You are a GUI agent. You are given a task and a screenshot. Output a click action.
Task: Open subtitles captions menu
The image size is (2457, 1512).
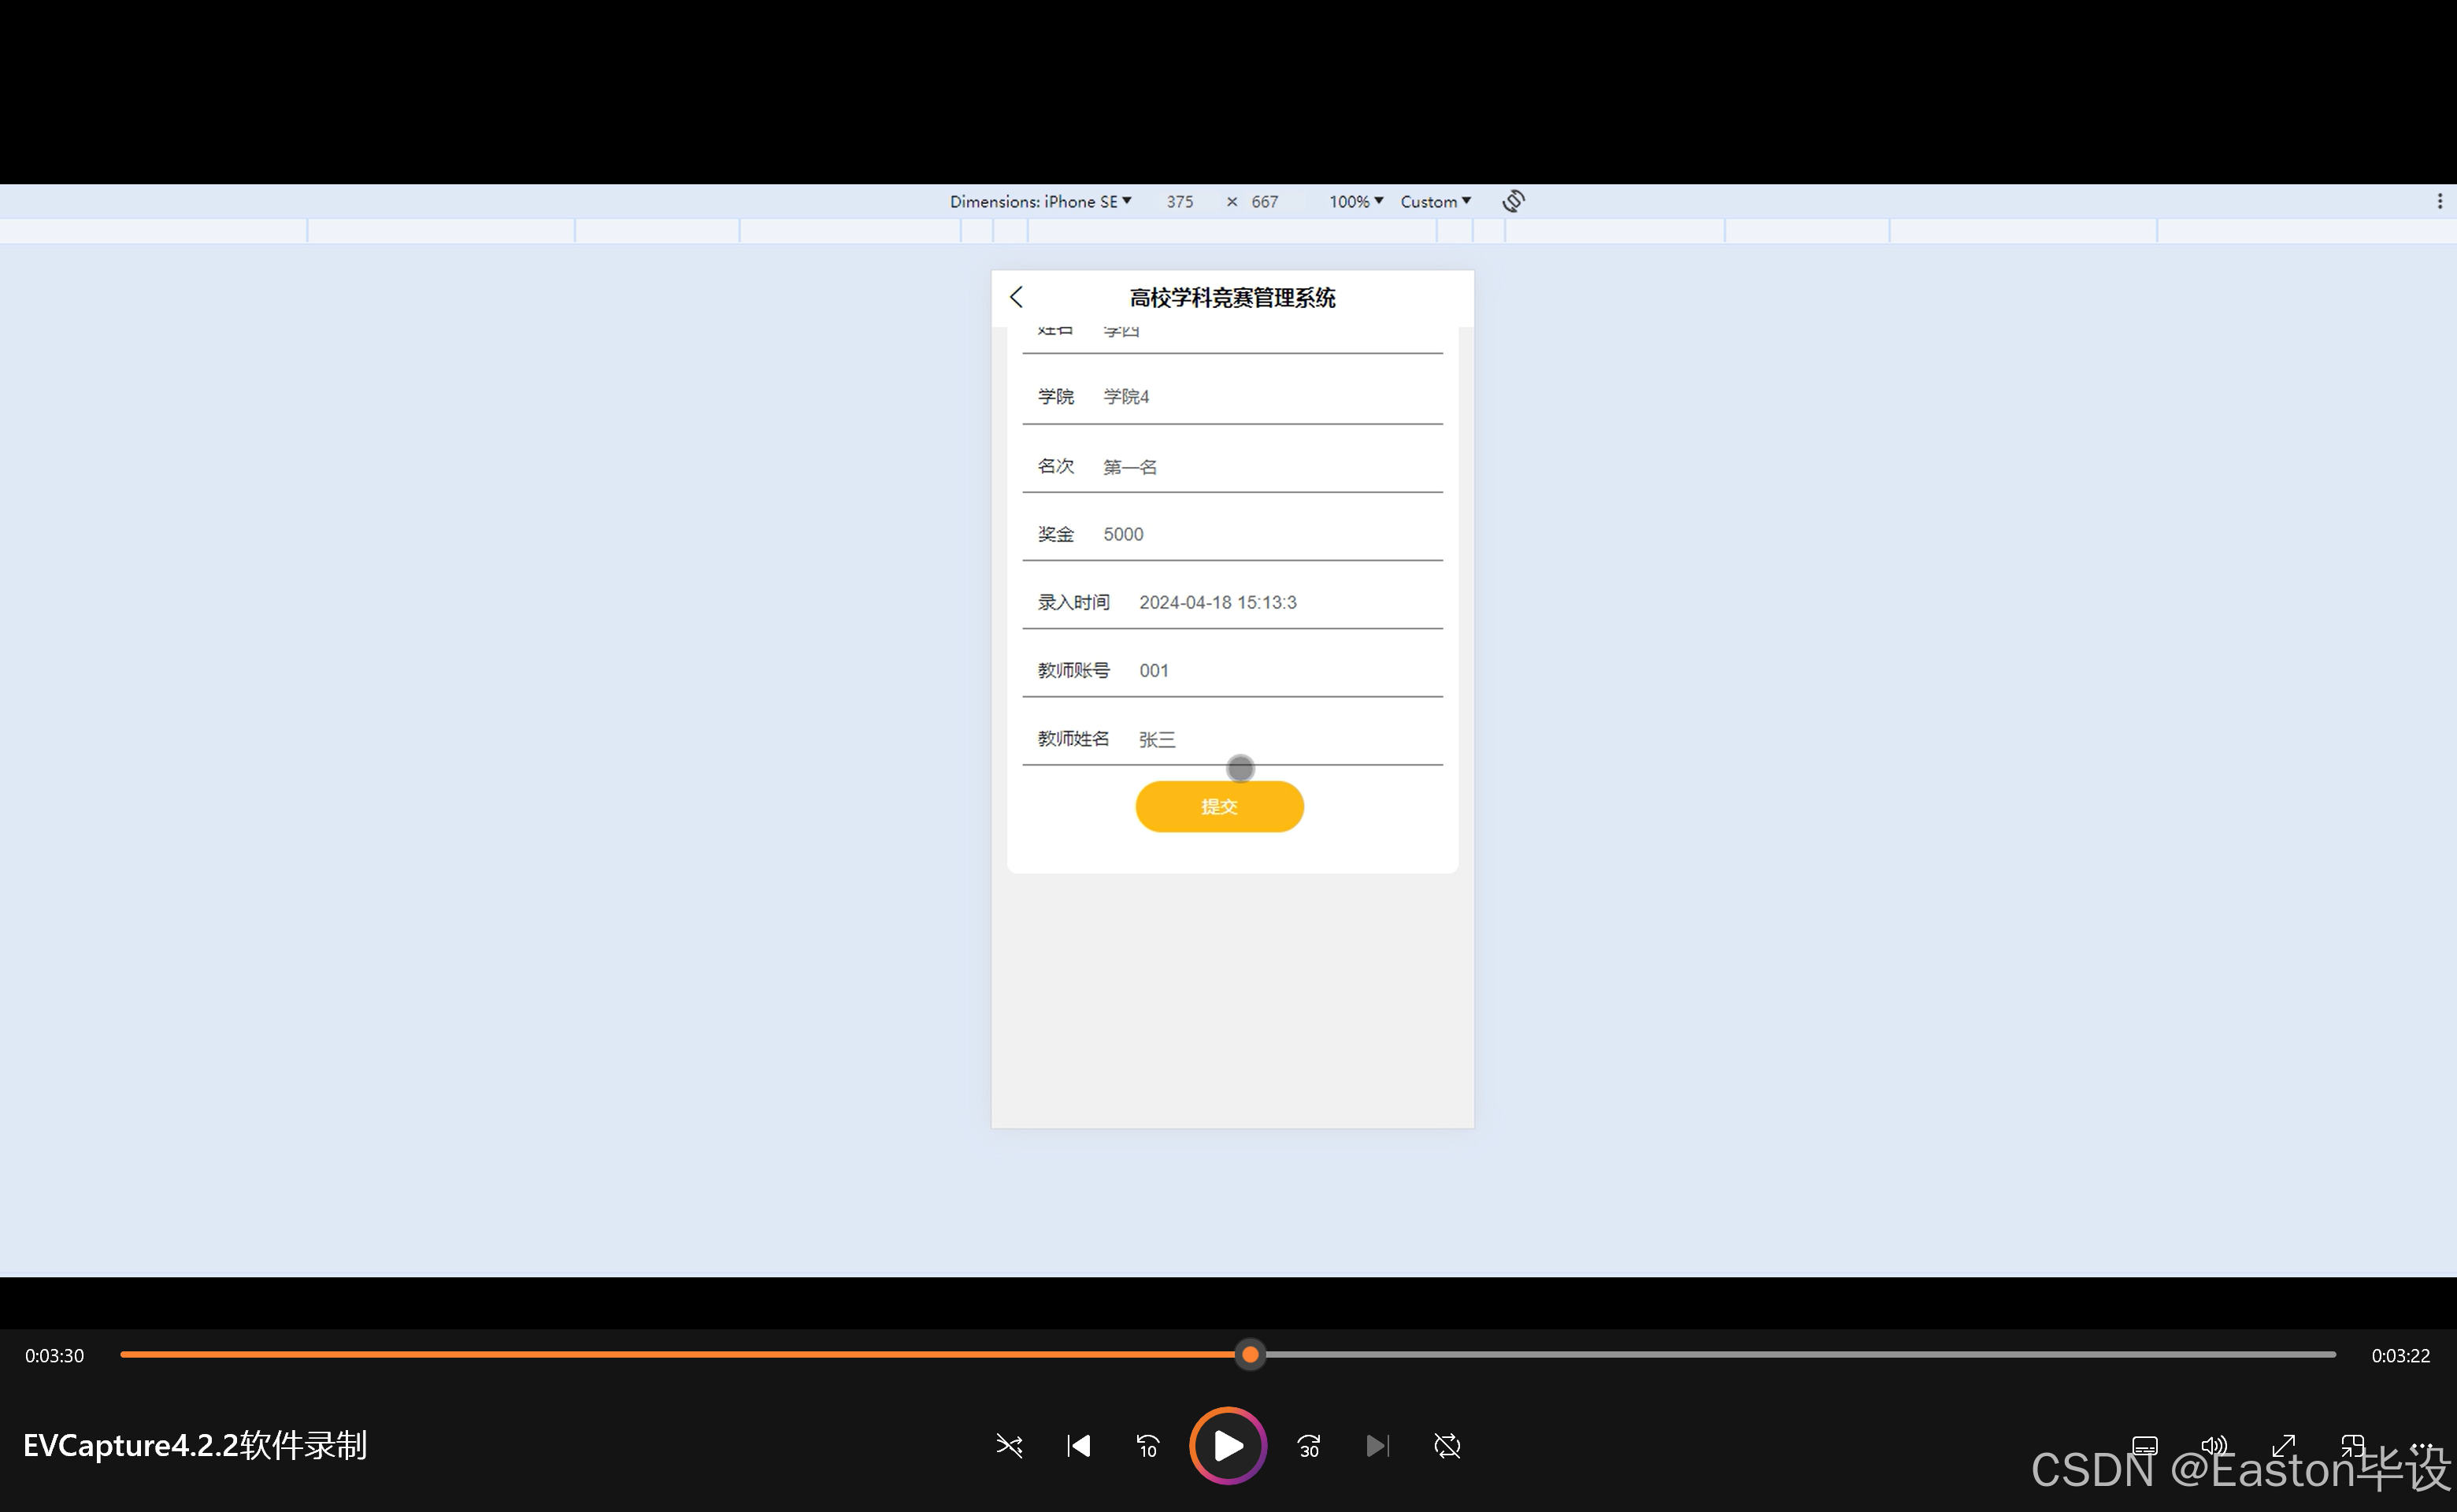pyautogui.click(x=2144, y=1445)
